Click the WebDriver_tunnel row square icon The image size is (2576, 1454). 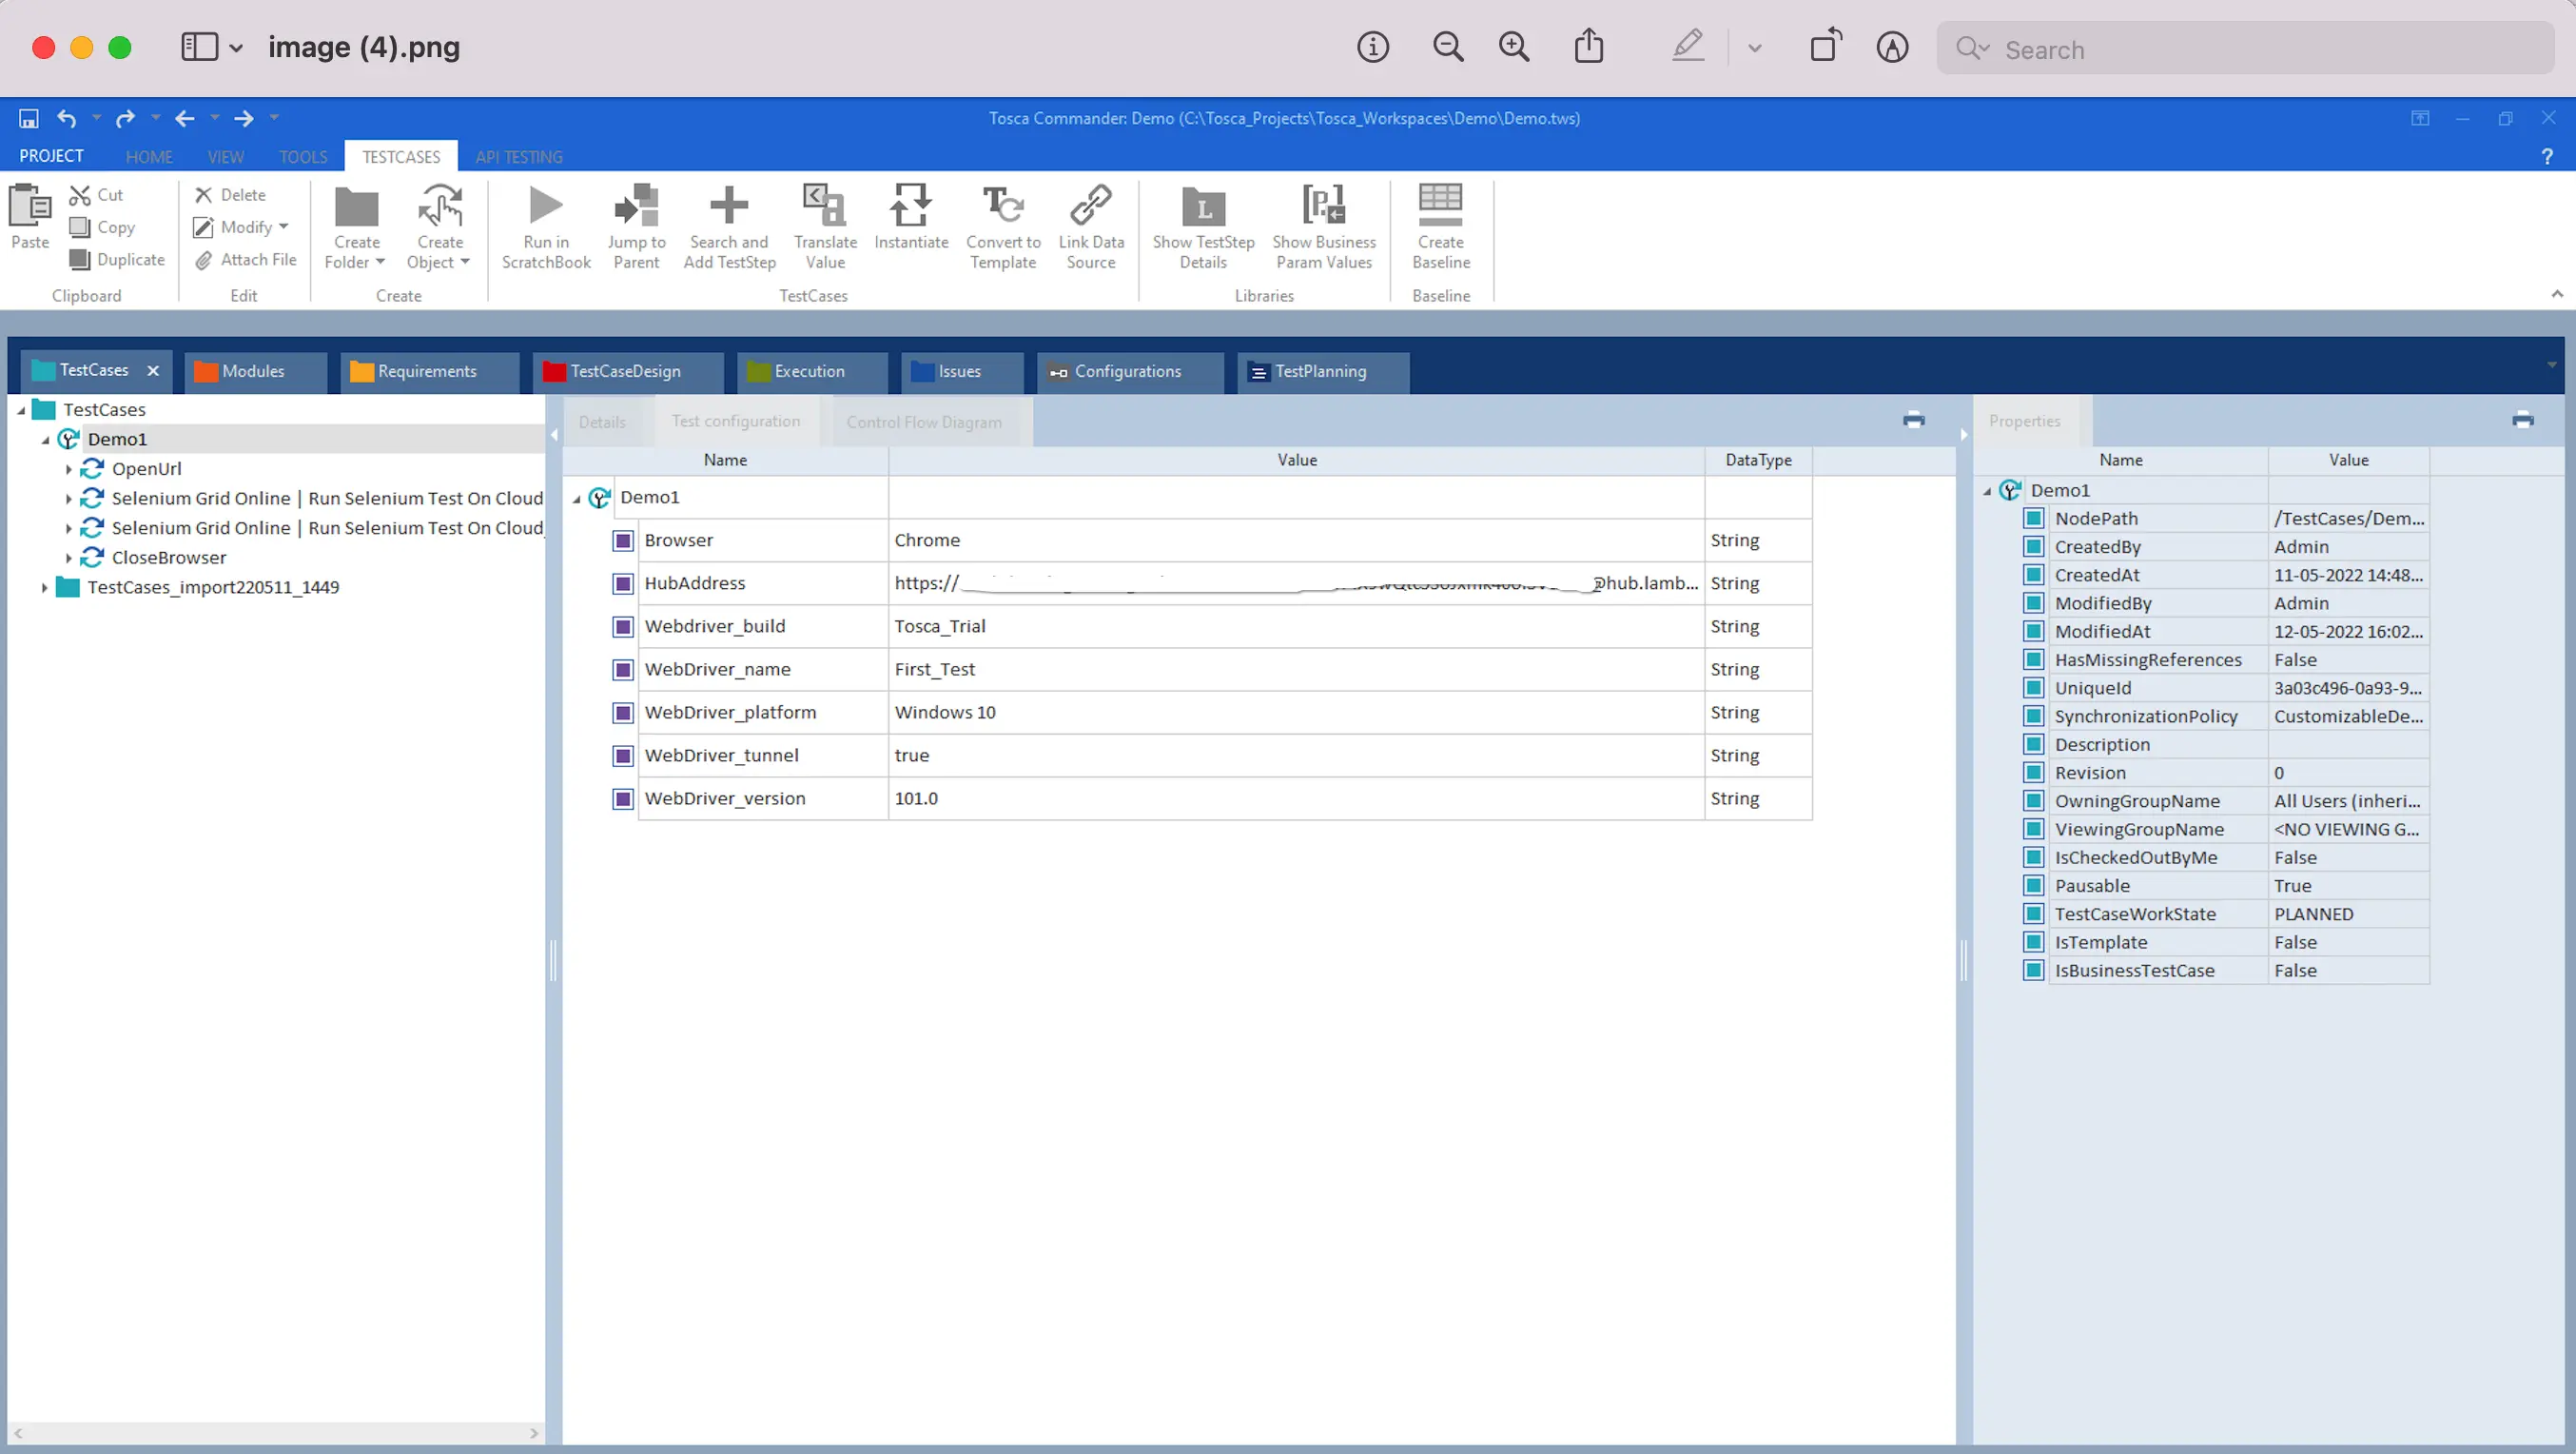coord(623,756)
